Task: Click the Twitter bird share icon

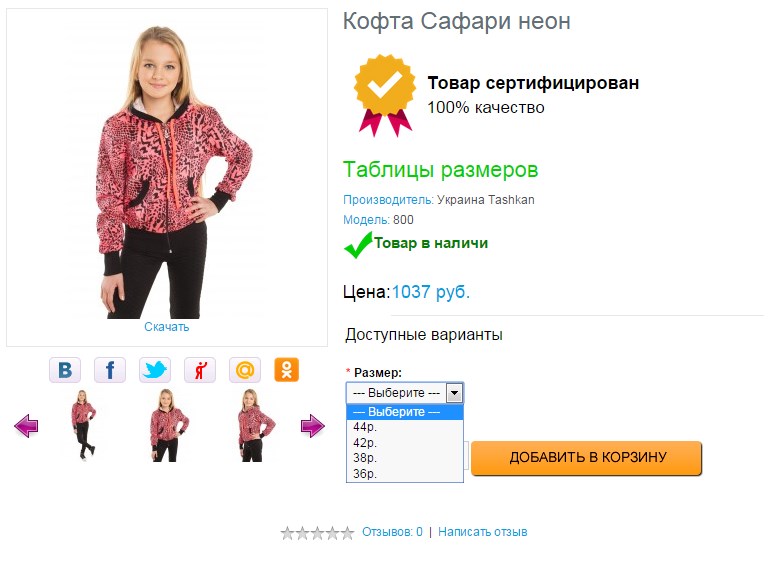Action: pos(155,370)
